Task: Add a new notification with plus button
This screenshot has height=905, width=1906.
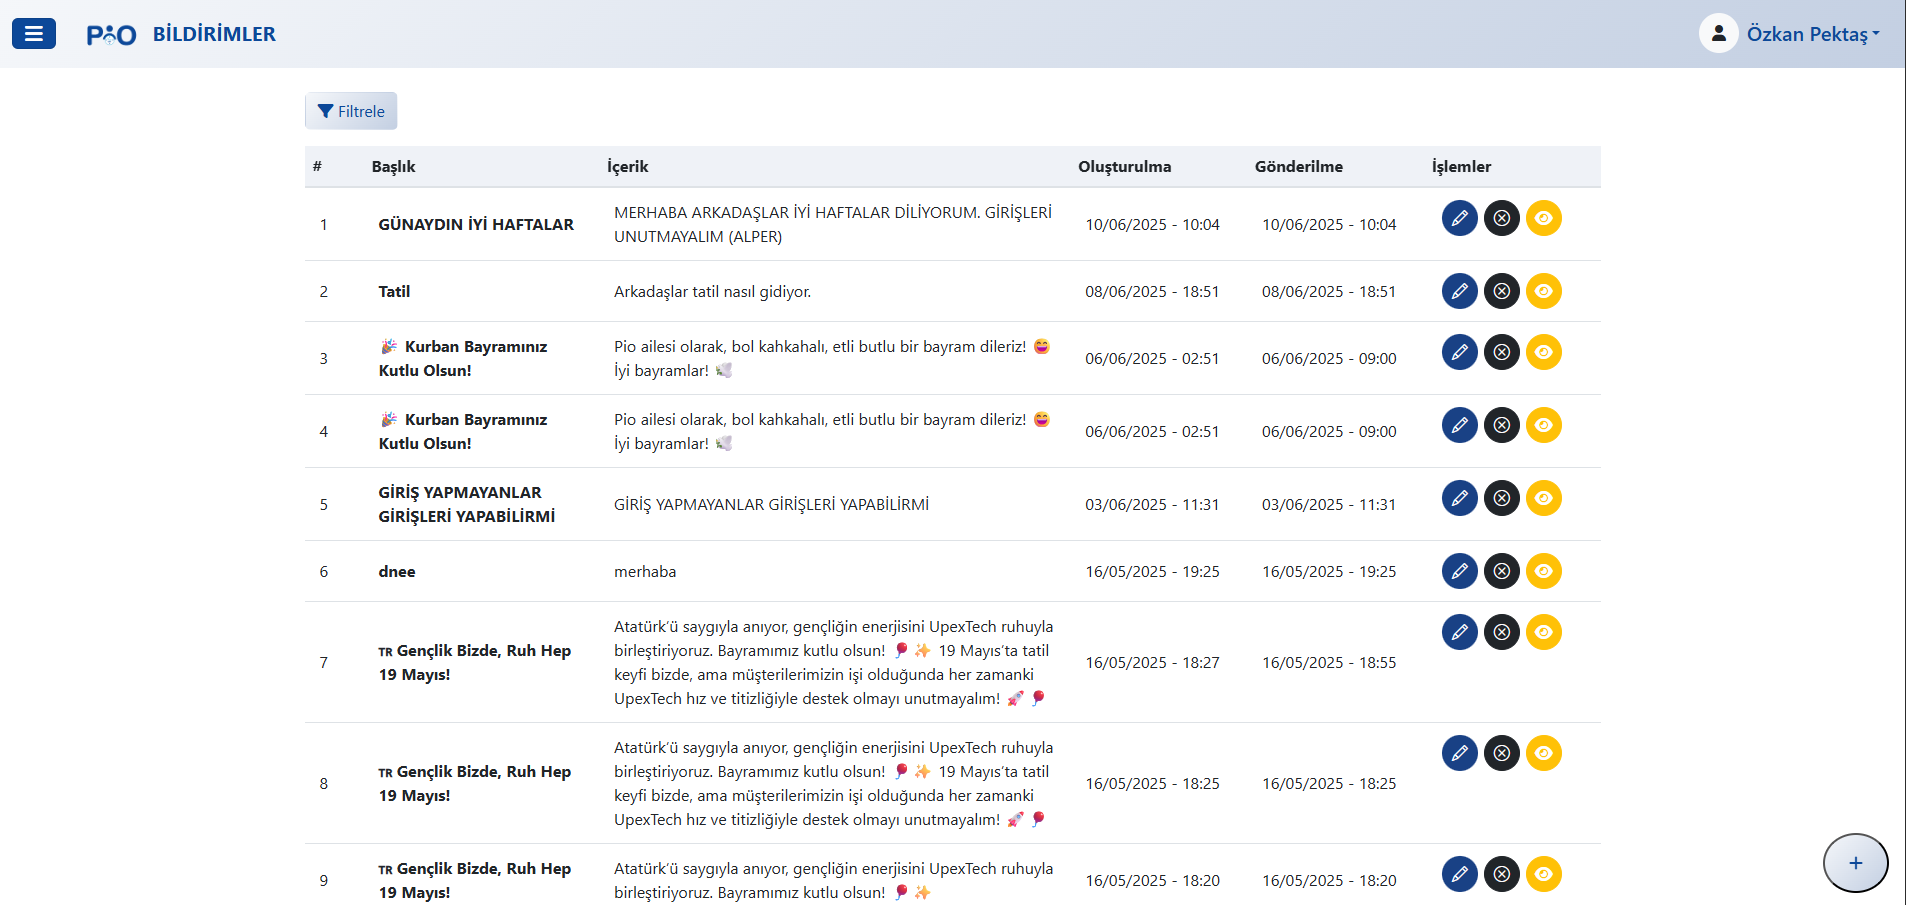Action: 1855,863
